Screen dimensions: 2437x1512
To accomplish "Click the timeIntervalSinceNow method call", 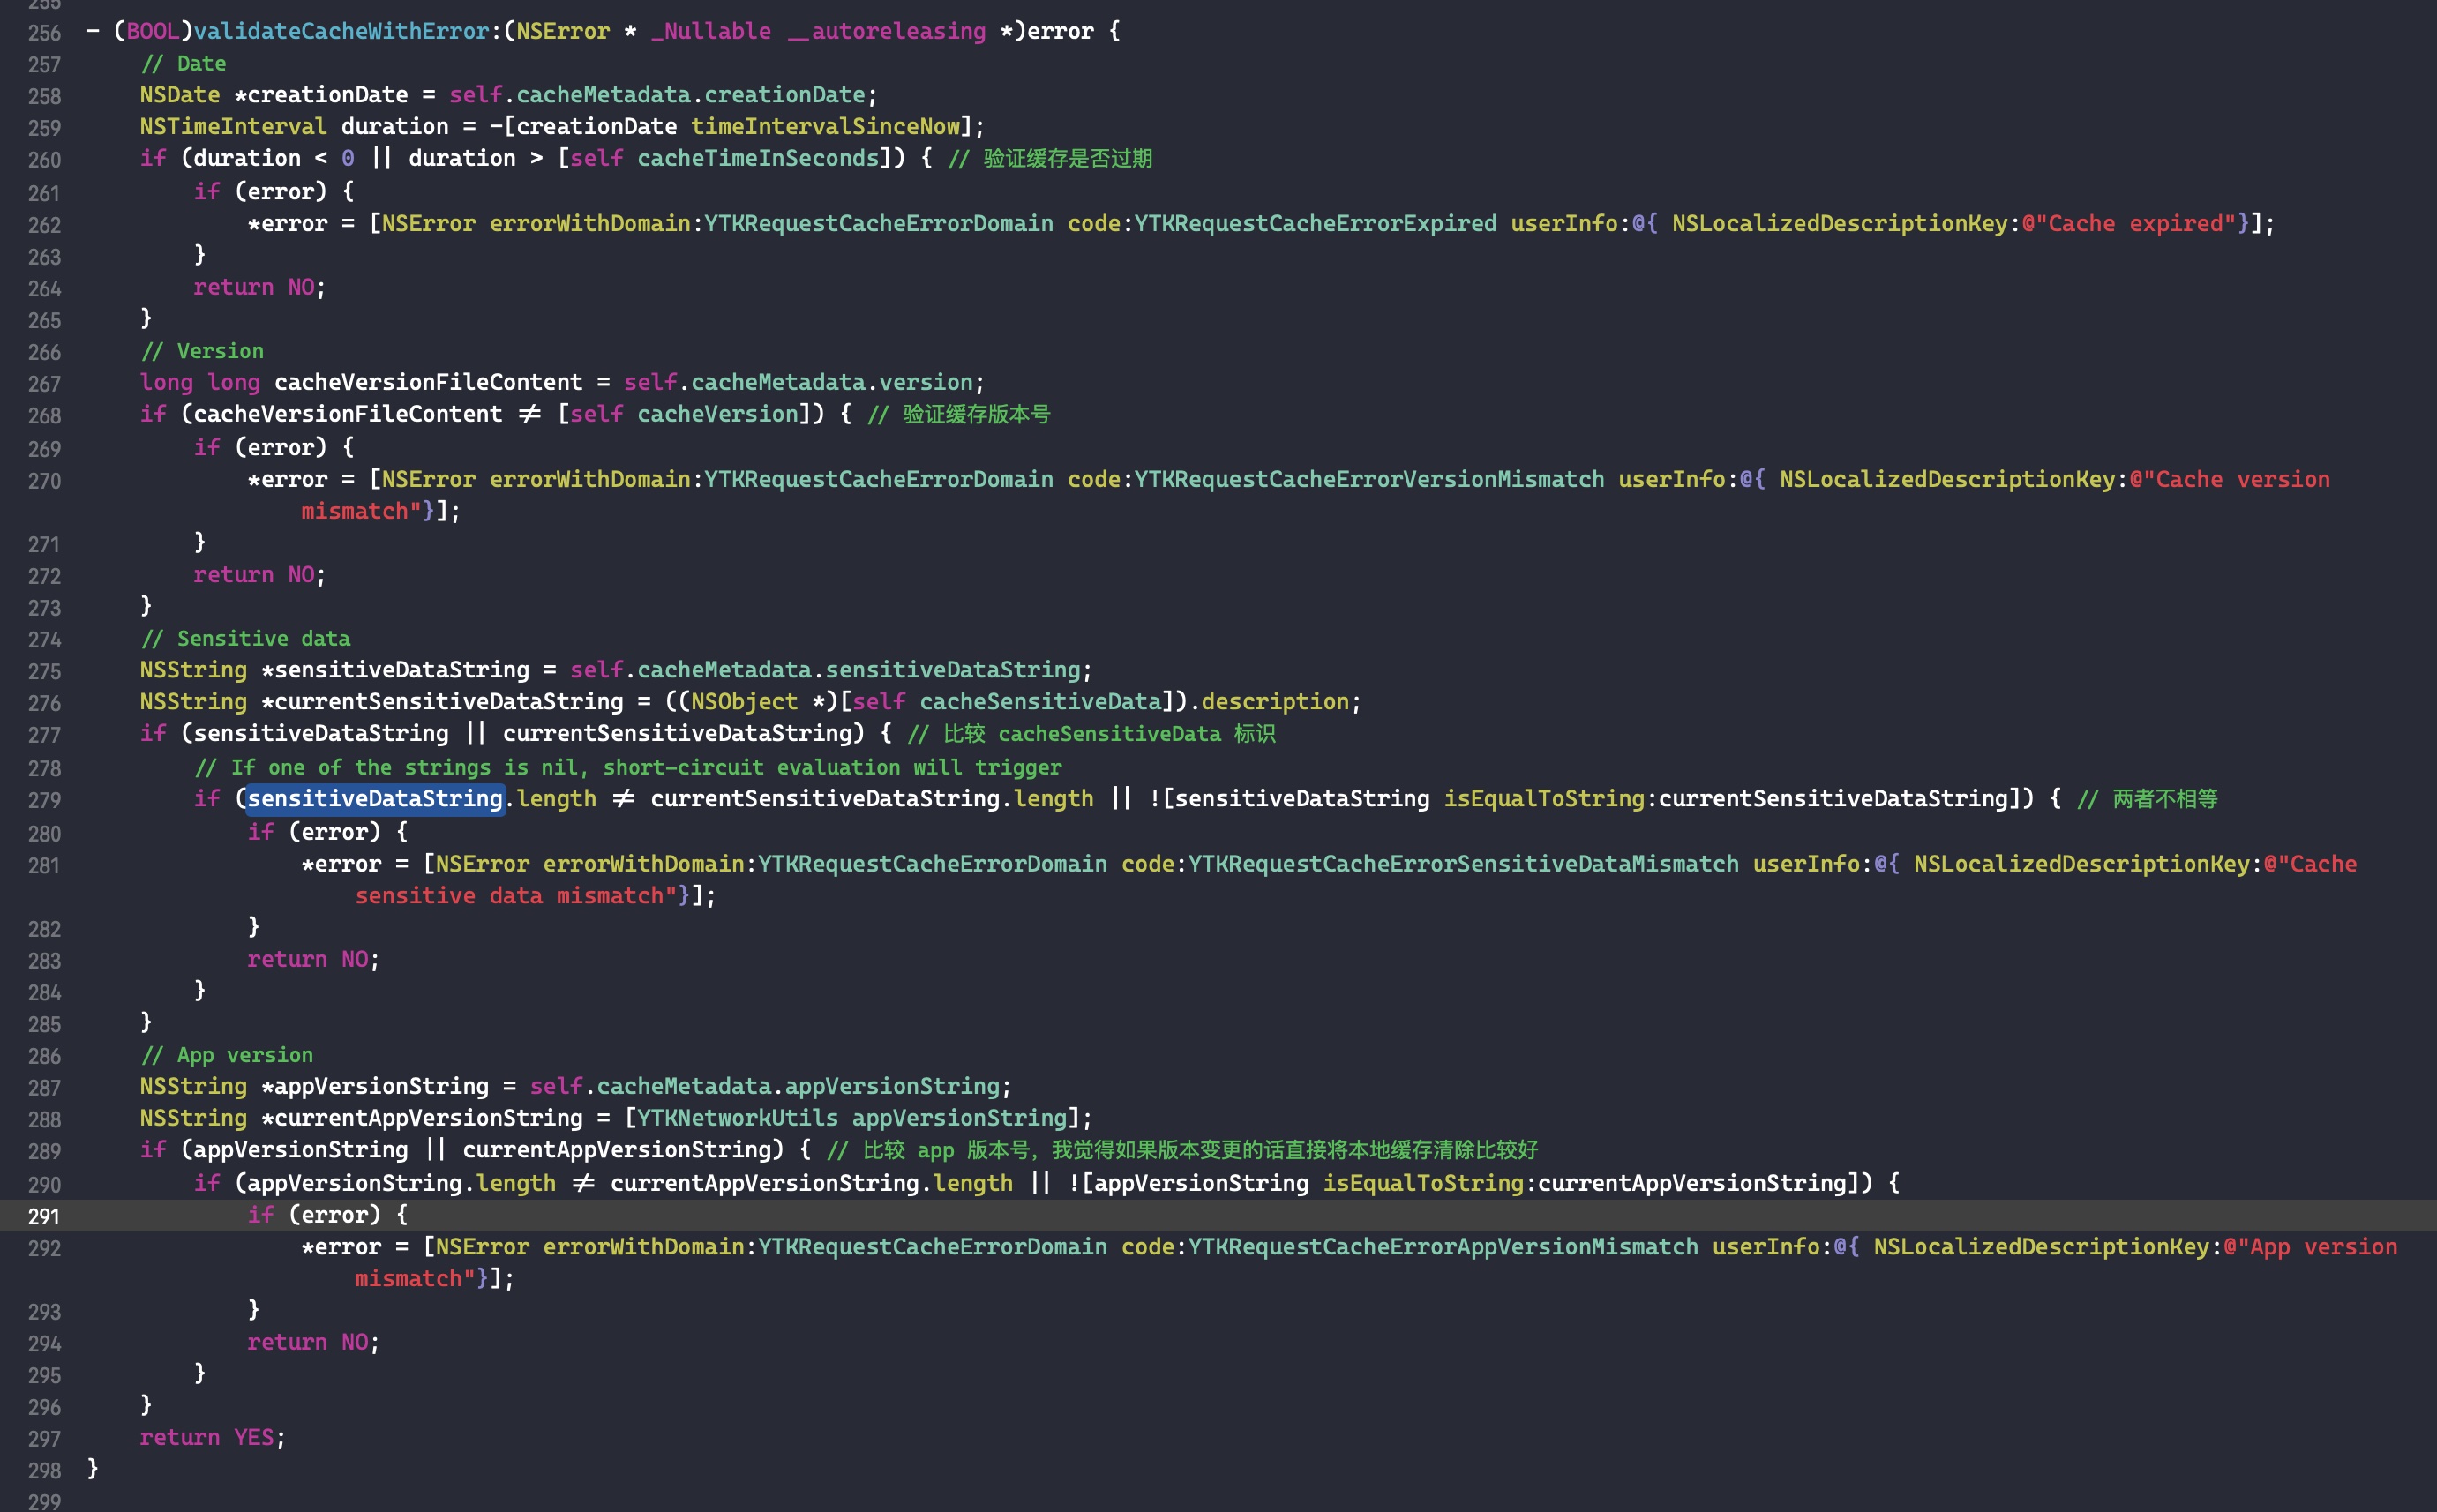I will pos(825,126).
